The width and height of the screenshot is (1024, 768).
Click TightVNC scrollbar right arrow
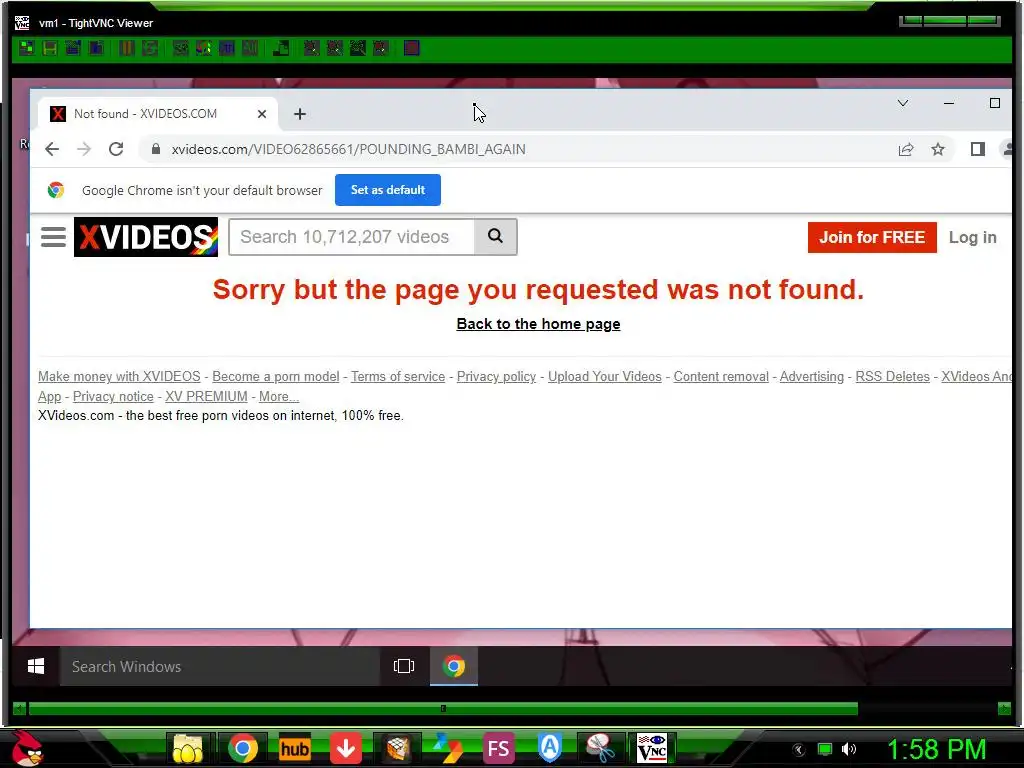coord(1004,709)
